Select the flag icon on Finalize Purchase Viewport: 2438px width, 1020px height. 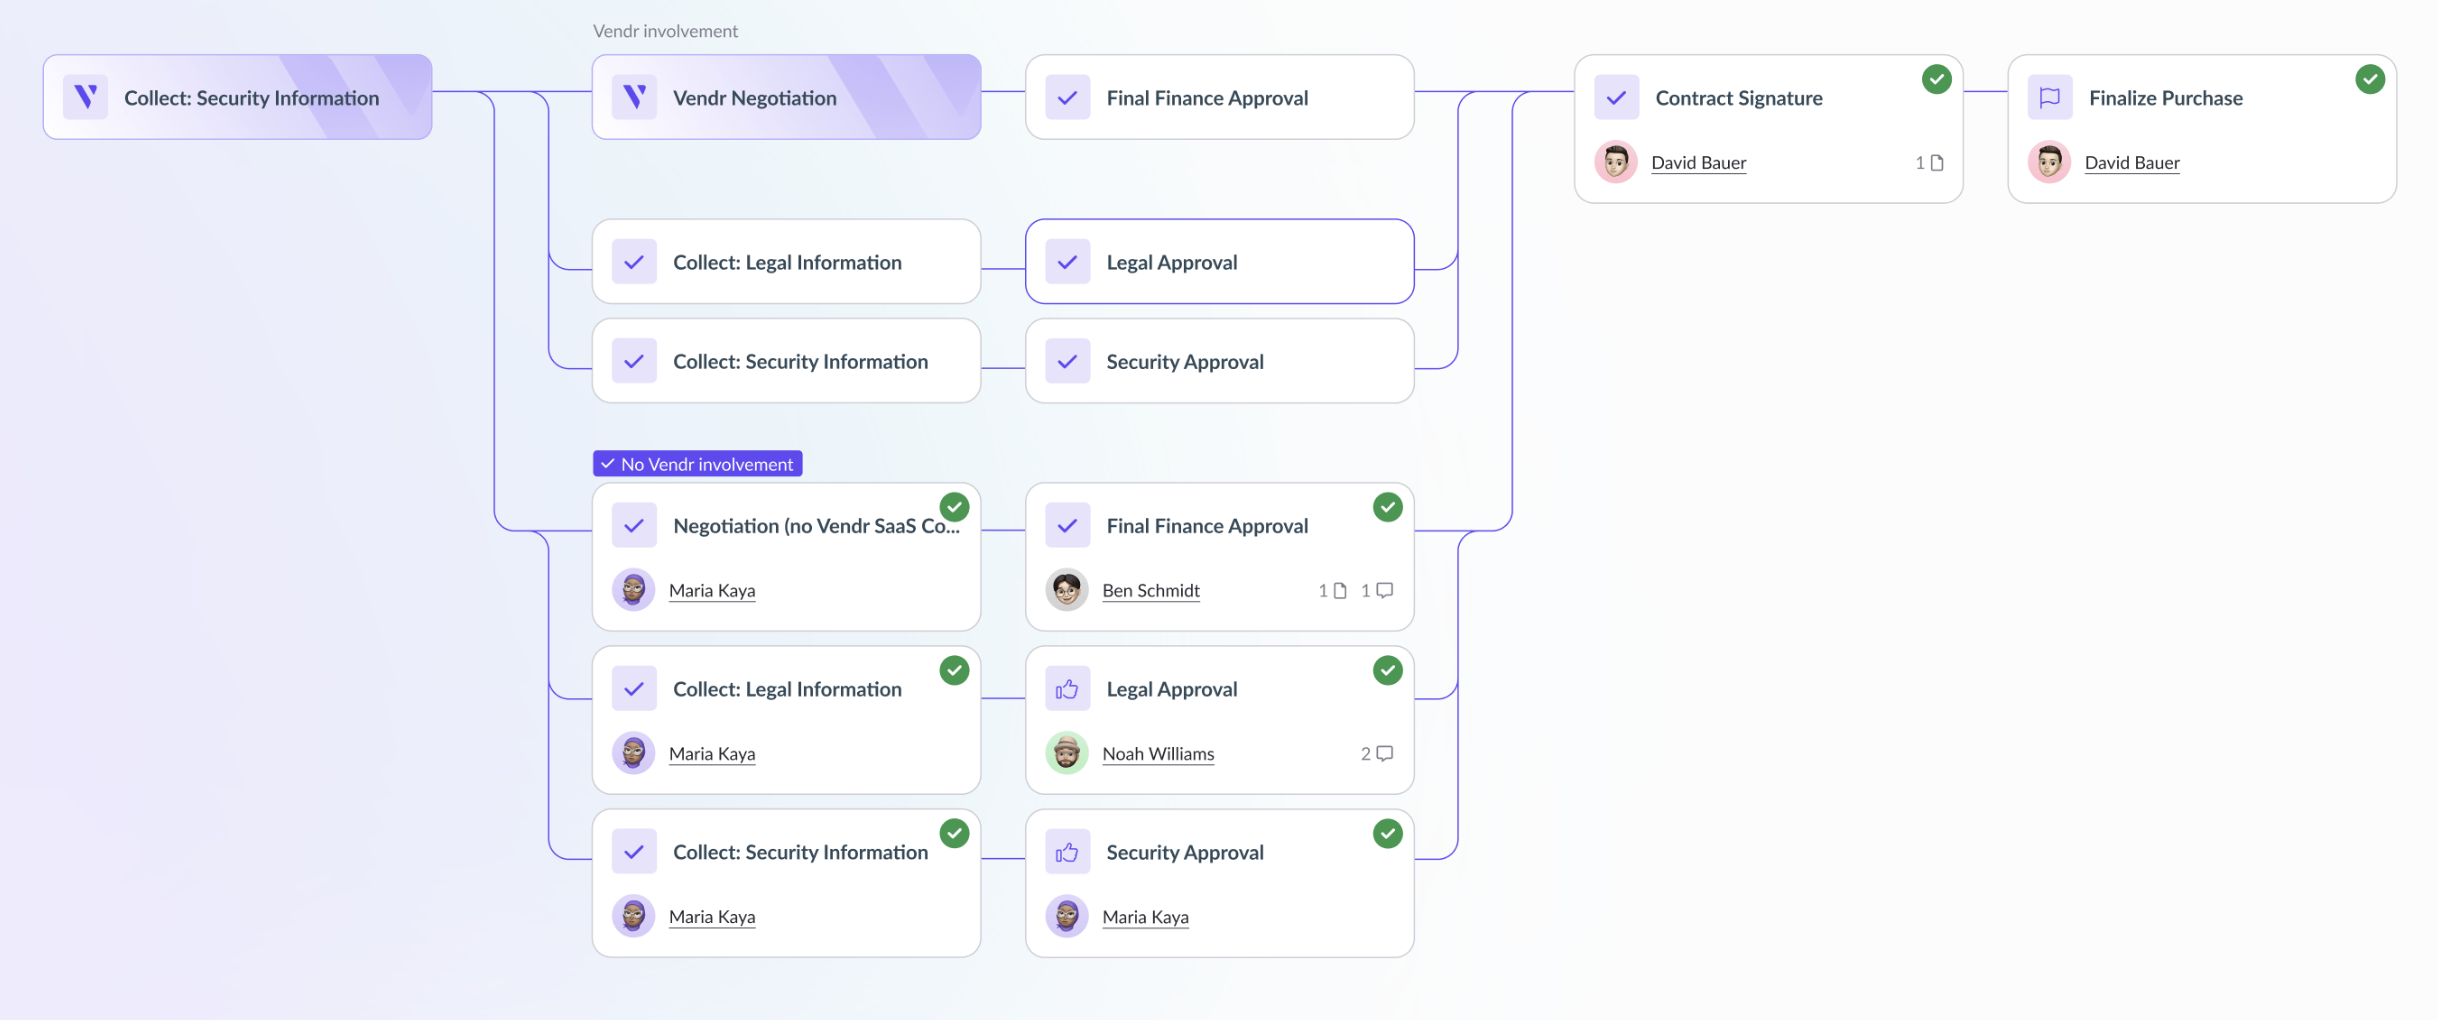(2051, 97)
